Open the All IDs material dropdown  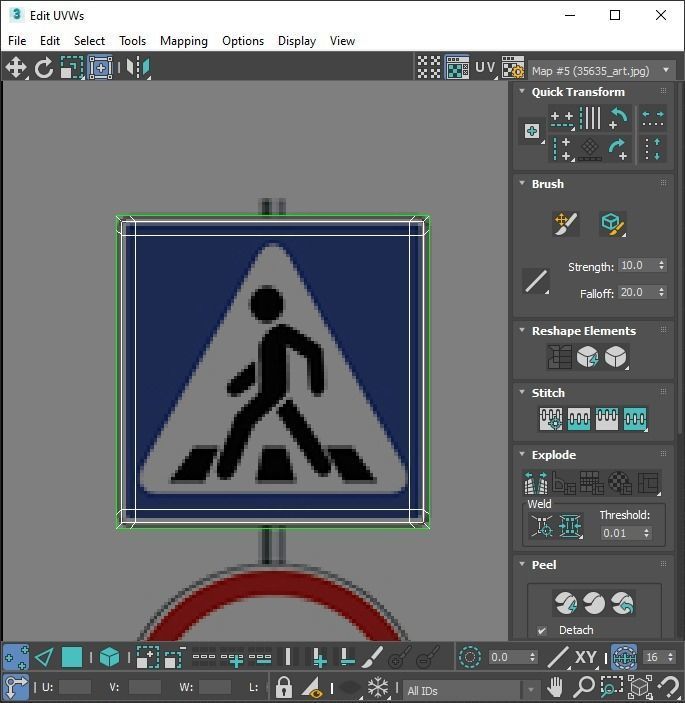[470, 690]
